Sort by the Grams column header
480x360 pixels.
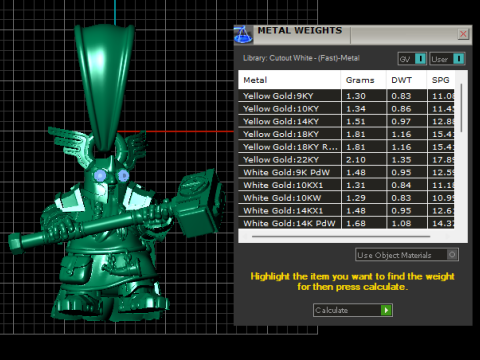(364, 80)
